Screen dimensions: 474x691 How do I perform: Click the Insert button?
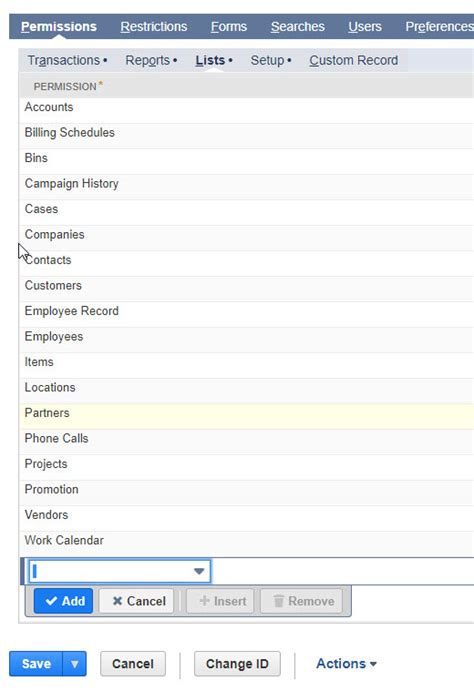tap(221, 601)
